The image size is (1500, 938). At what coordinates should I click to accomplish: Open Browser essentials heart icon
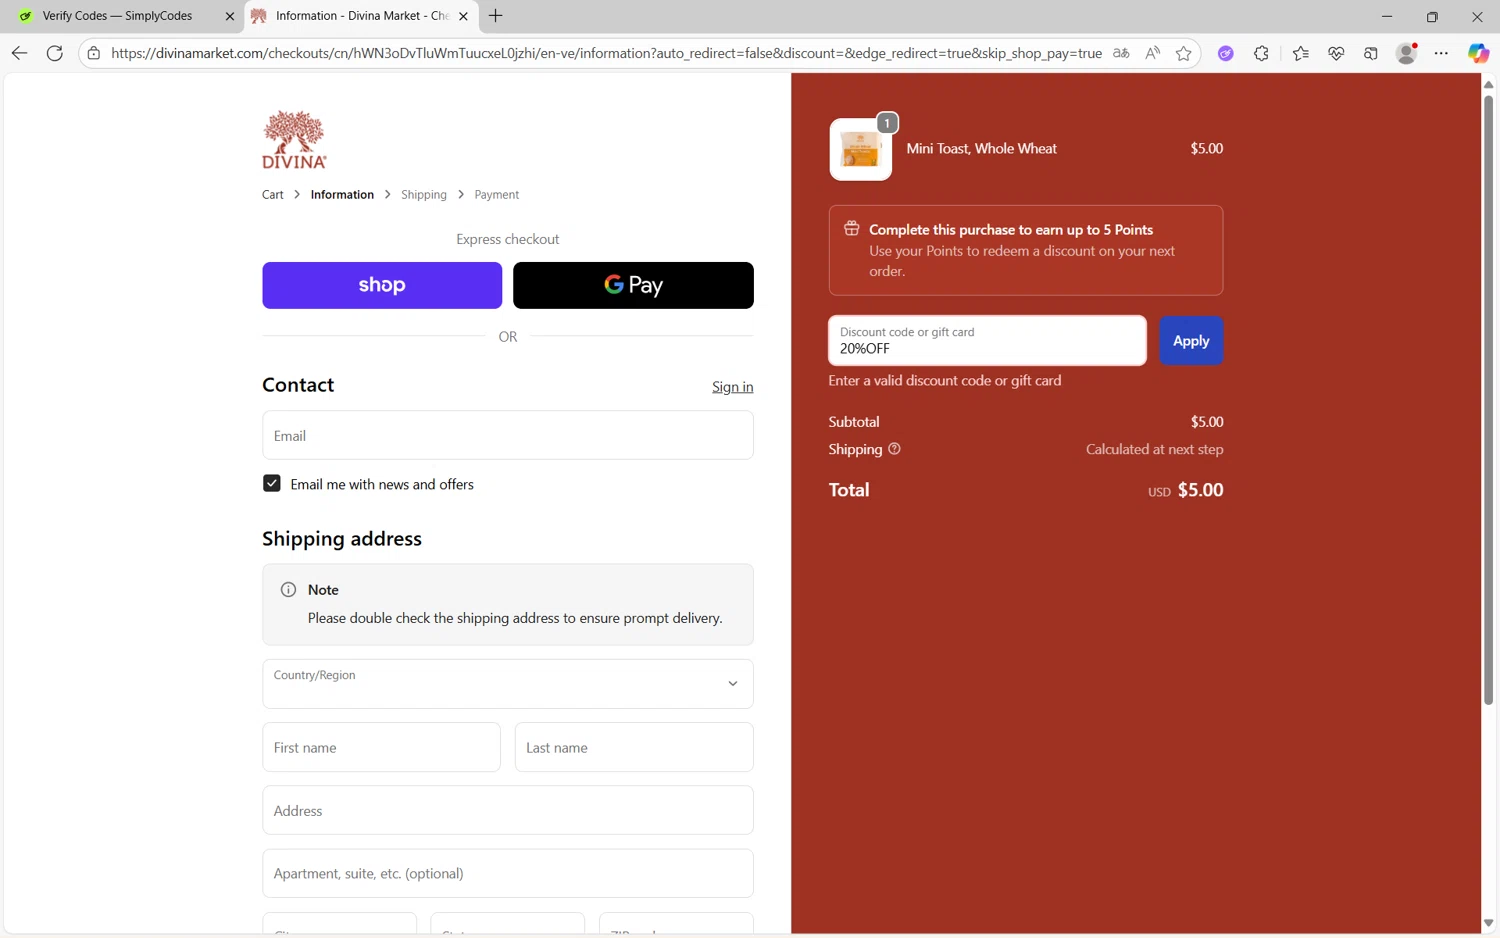tap(1336, 53)
